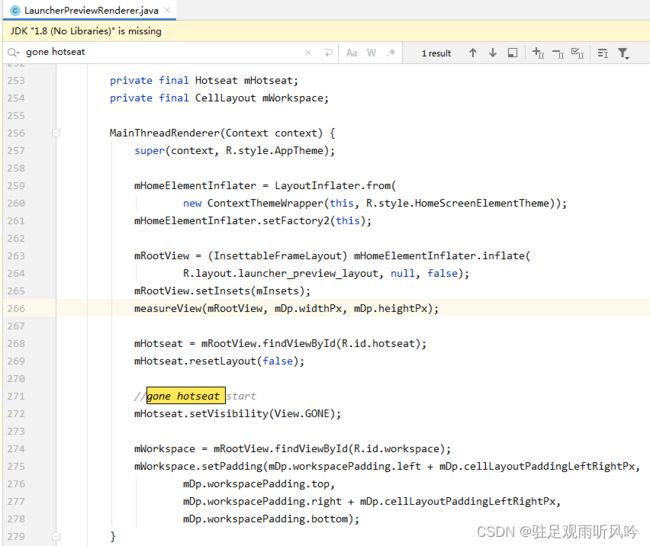Collapse the MainThreadRenderer constructor at line 256
Viewport: 650px width, 546px height.
(x=56, y=133)
